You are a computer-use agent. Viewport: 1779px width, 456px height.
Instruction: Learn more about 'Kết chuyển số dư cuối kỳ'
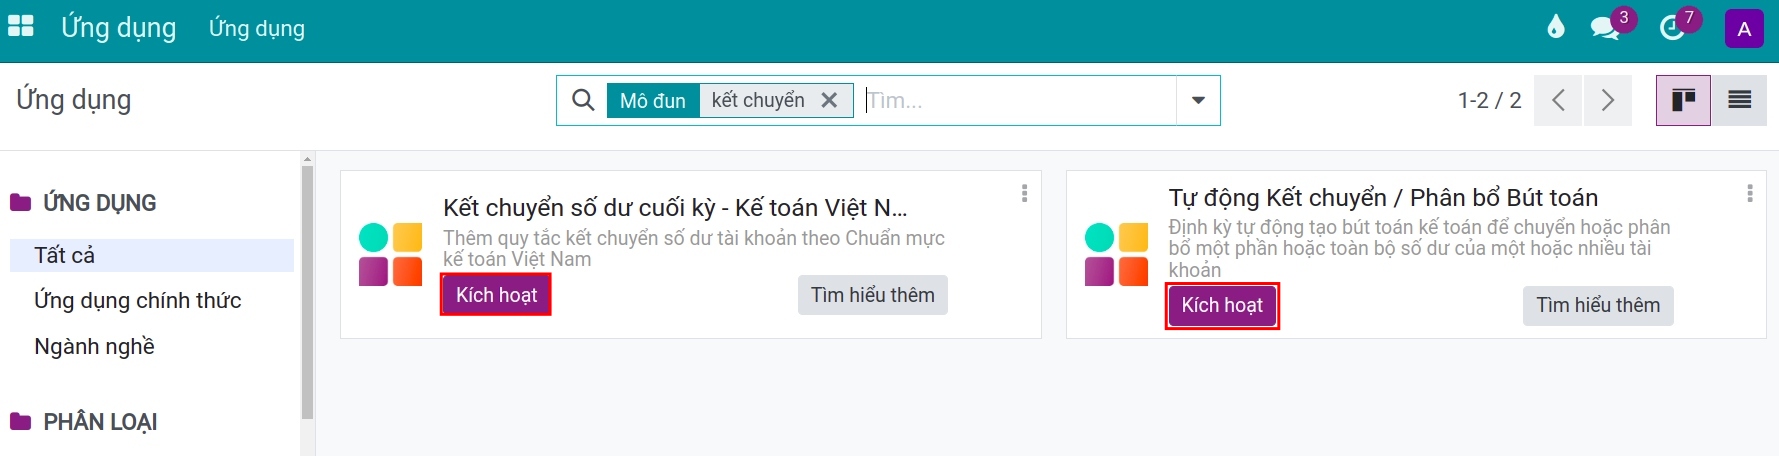[872, 295]
